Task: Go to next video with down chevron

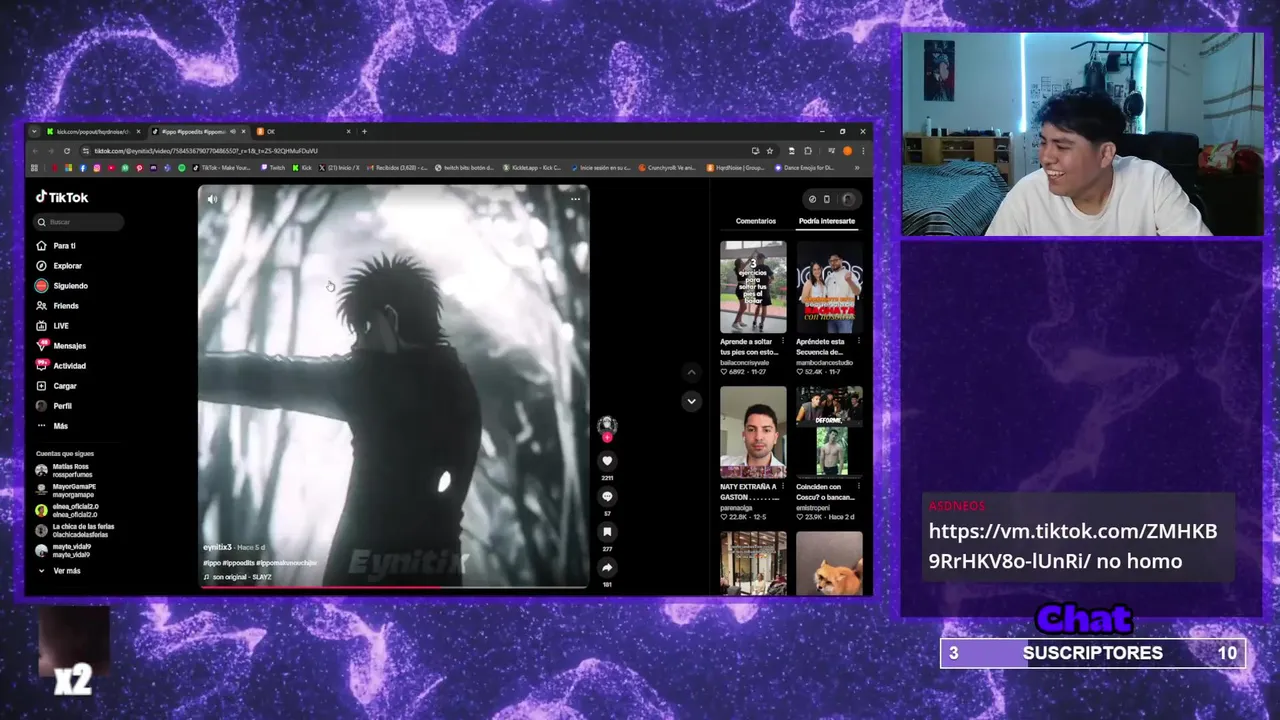Action: pos(691,401)
